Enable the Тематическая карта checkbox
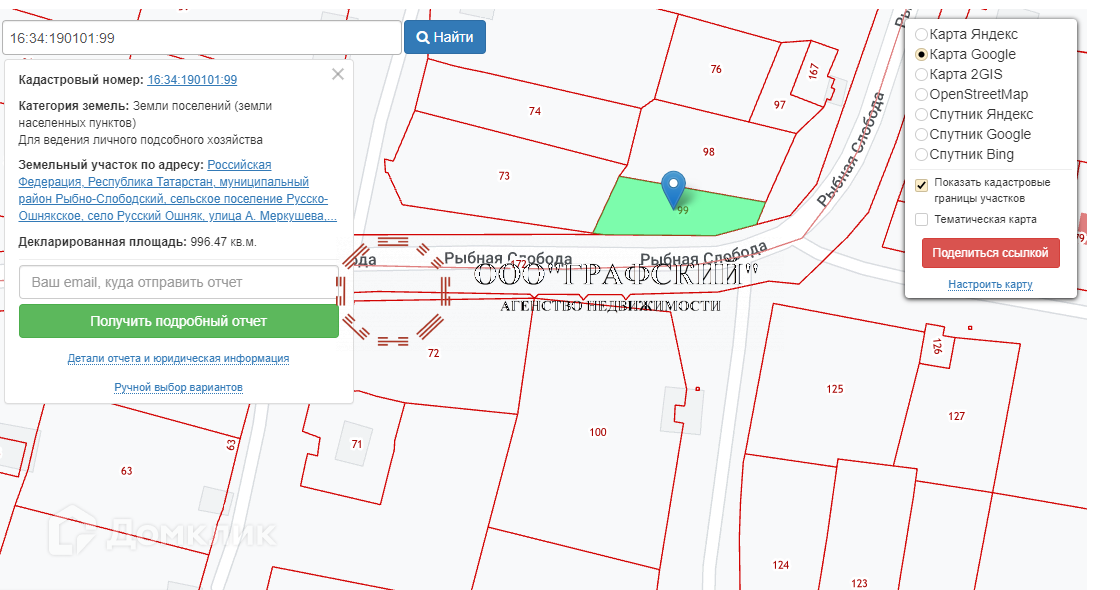Image resolution: width=1120 pixels, height=590 pixels. pyautogui.click(x=921, y=219)
